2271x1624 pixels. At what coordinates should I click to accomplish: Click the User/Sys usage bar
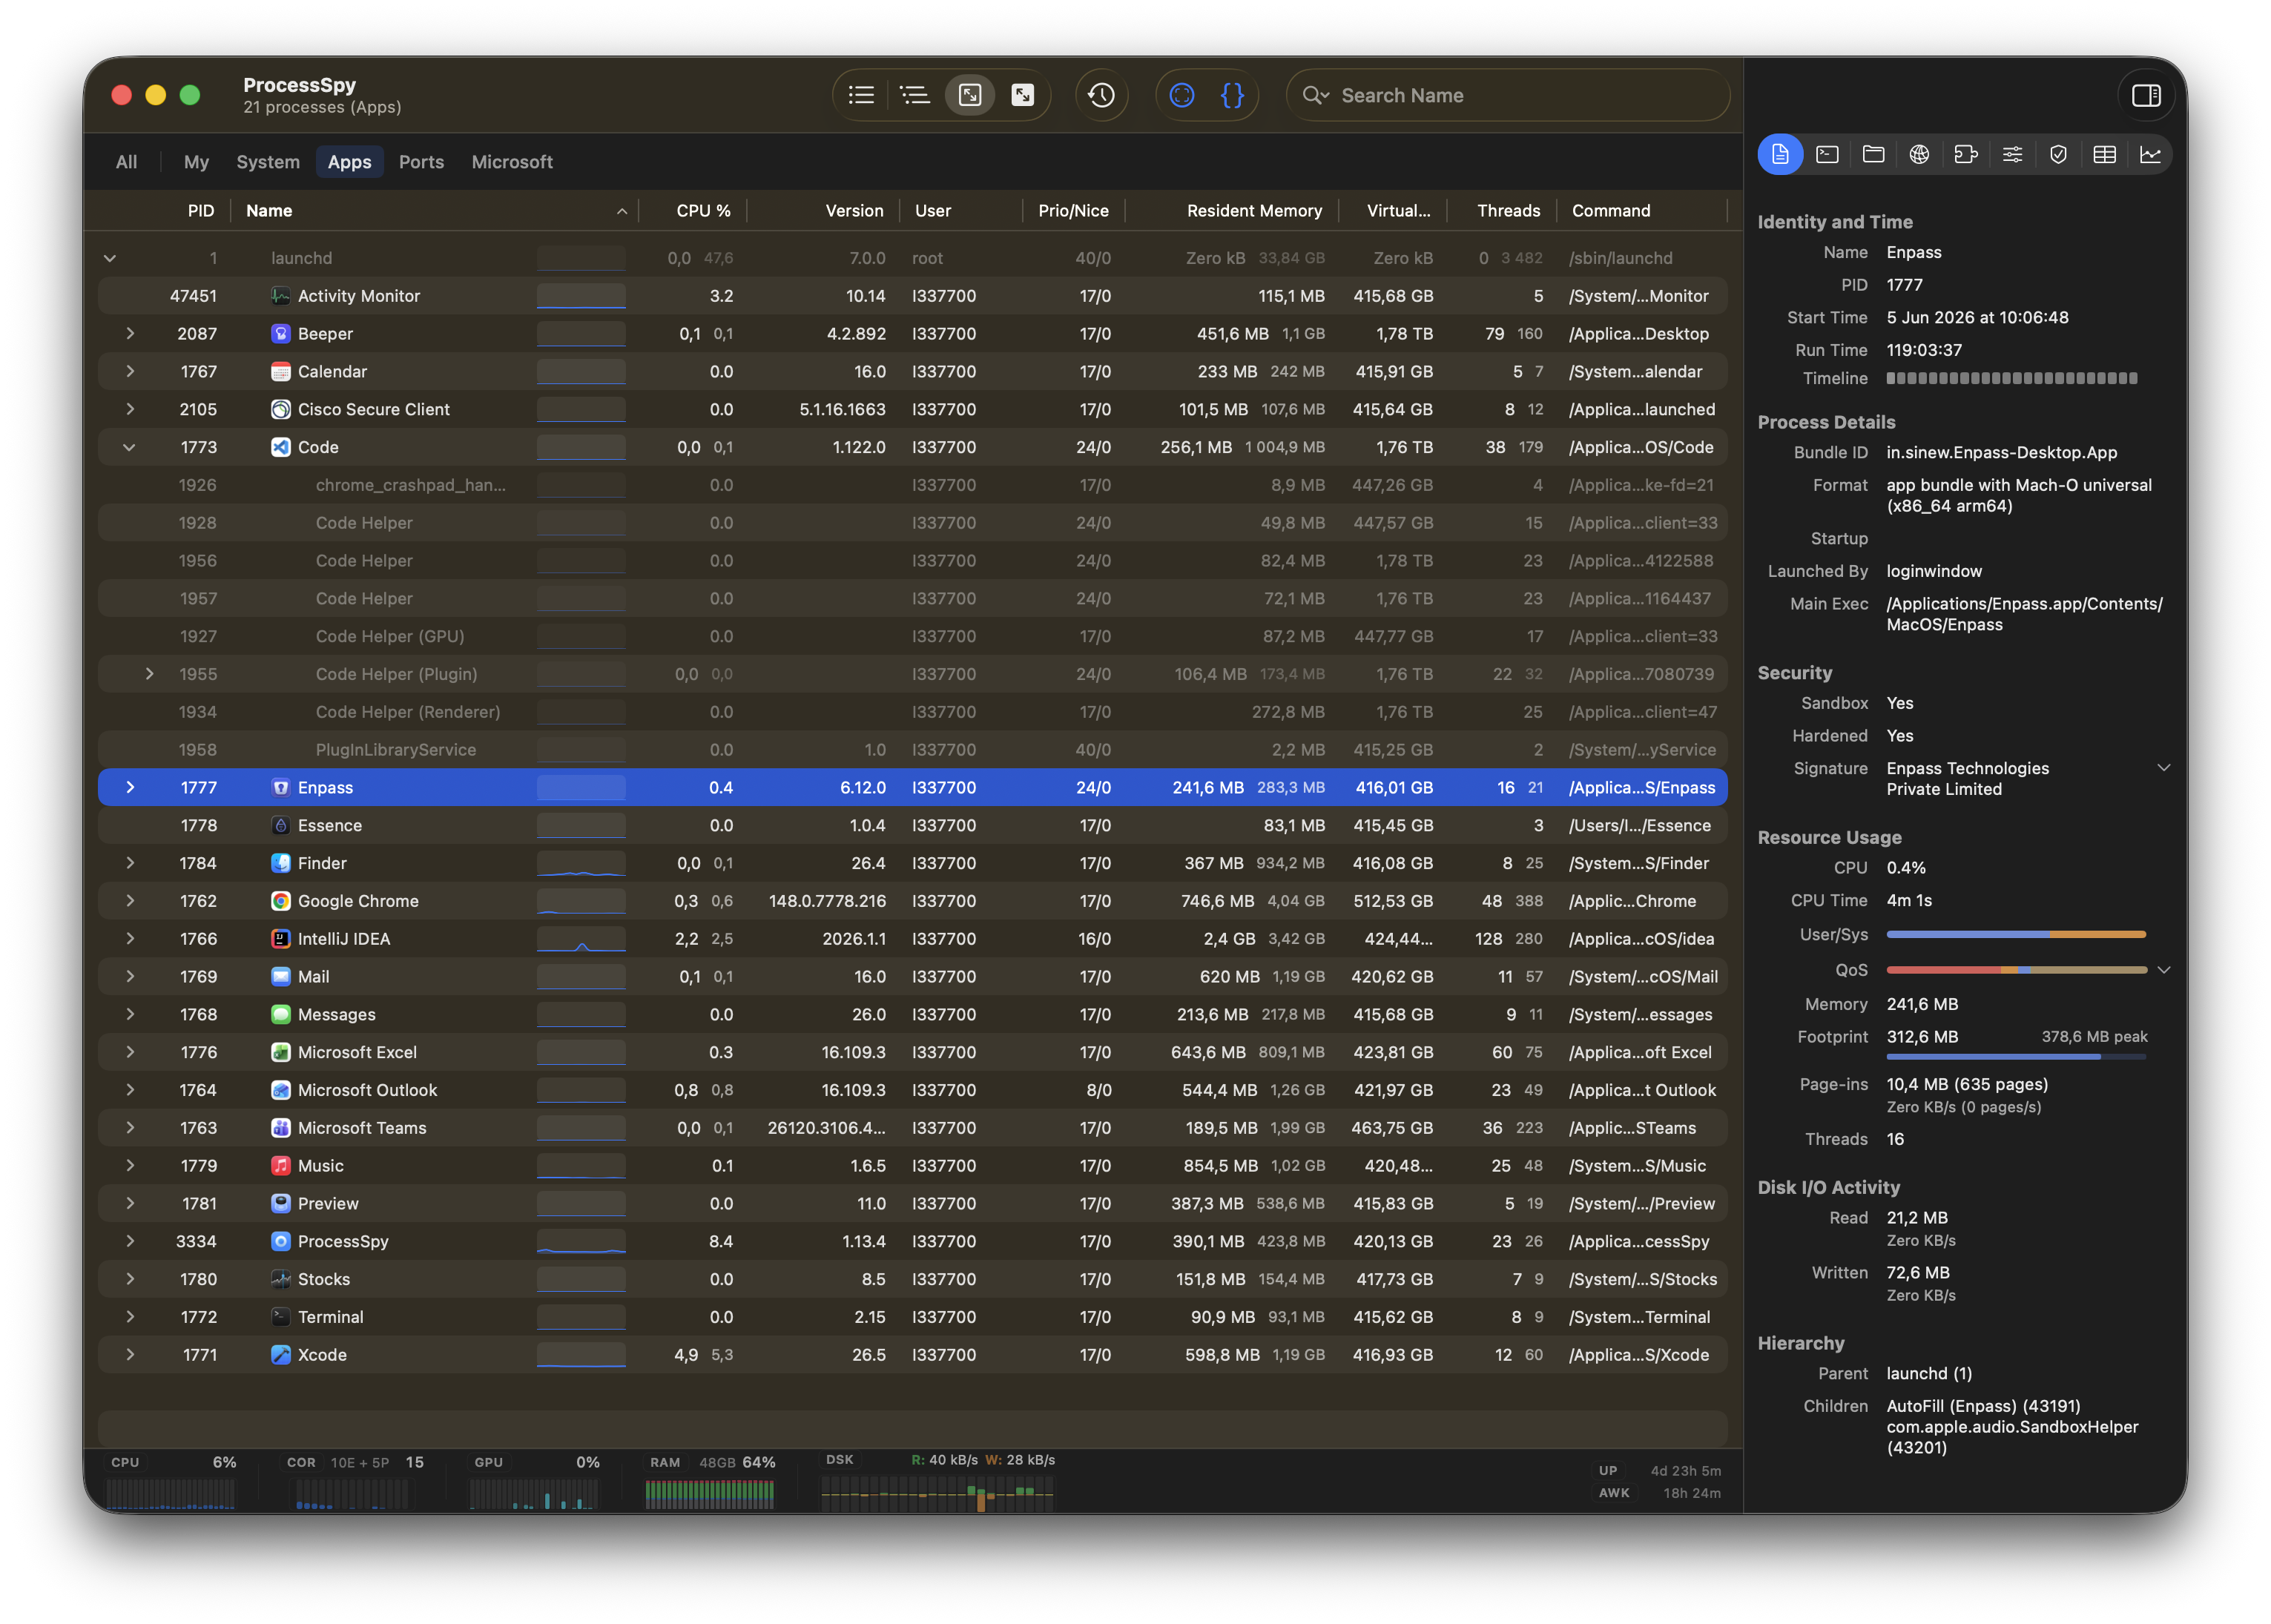2016,935
